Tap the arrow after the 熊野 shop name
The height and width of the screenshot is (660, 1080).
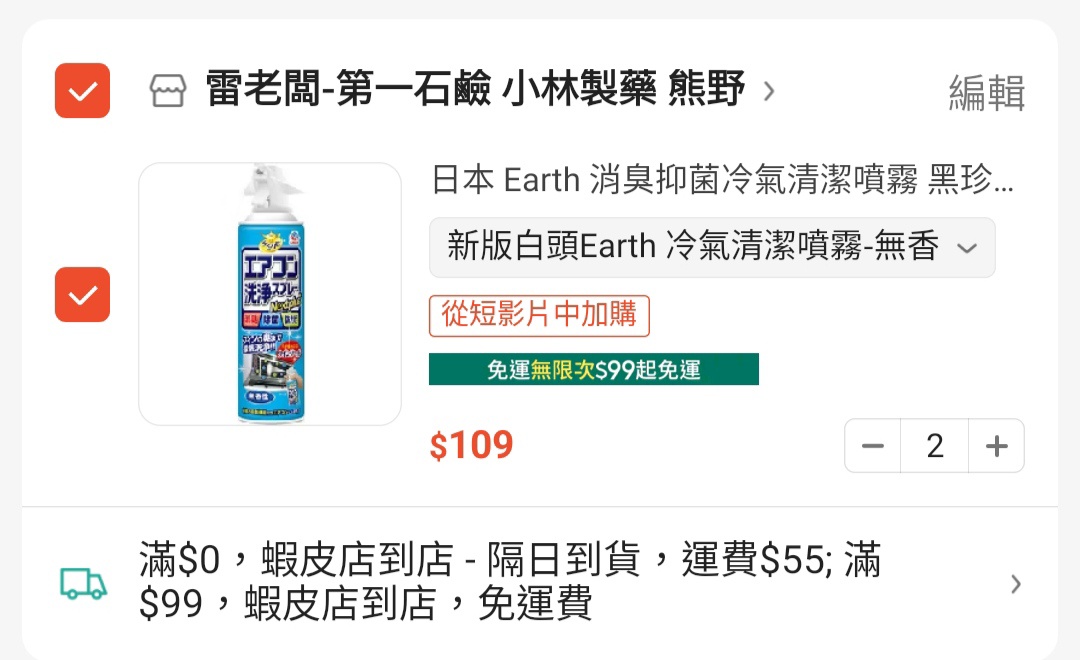(x=769, y=91)
